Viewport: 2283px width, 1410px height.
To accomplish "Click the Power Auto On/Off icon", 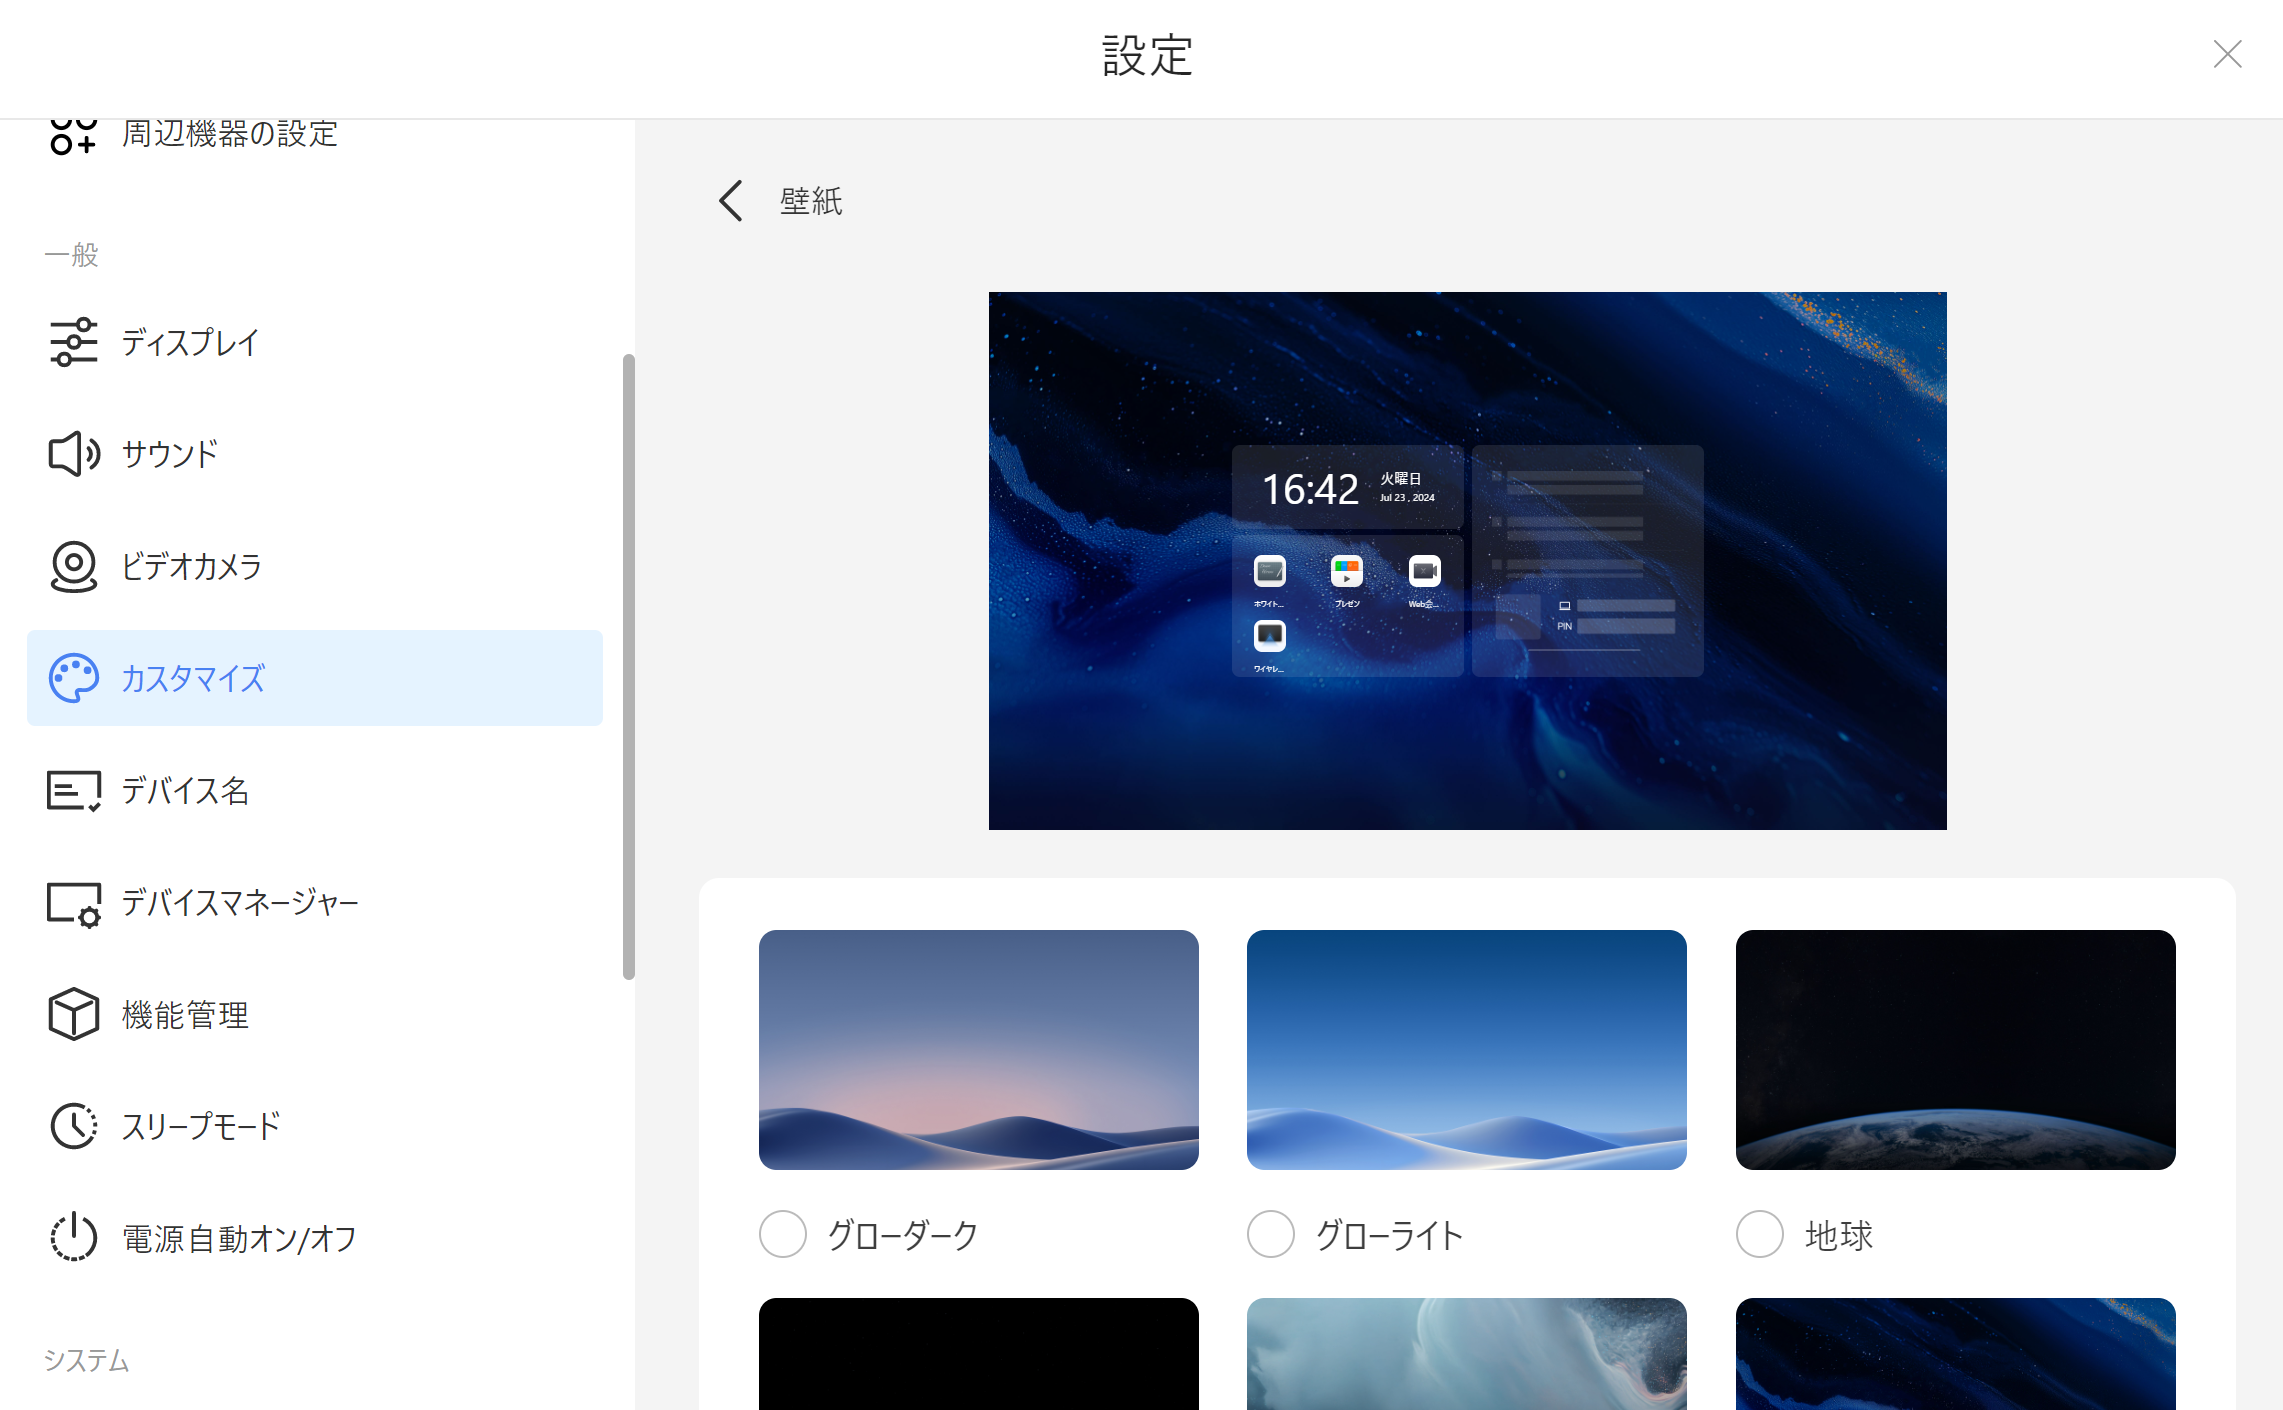I will [73, 1238].
